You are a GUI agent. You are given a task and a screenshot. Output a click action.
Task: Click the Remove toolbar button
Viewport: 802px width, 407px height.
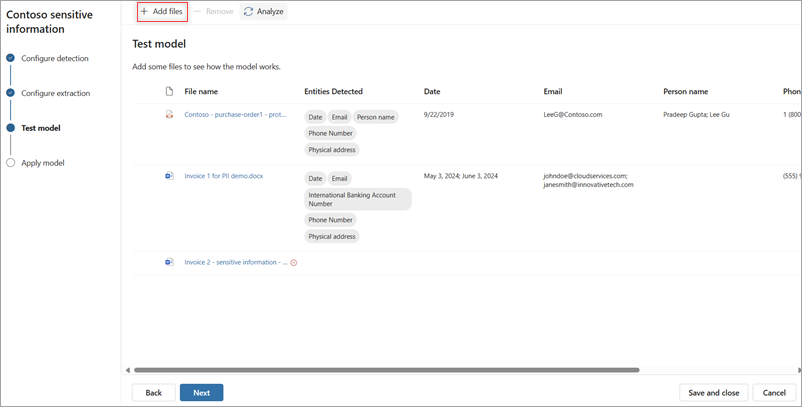[x=213, y=11]
